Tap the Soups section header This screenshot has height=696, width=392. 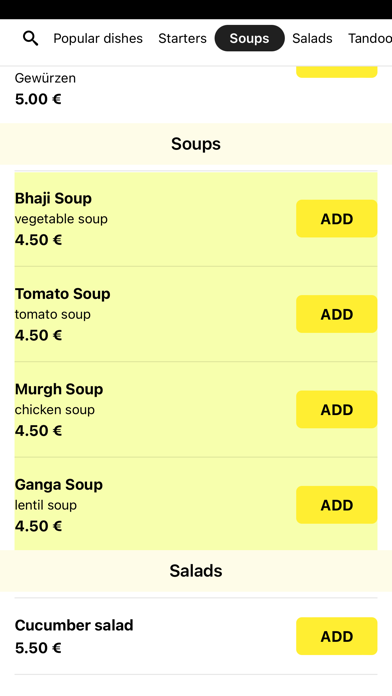point(196,144)
